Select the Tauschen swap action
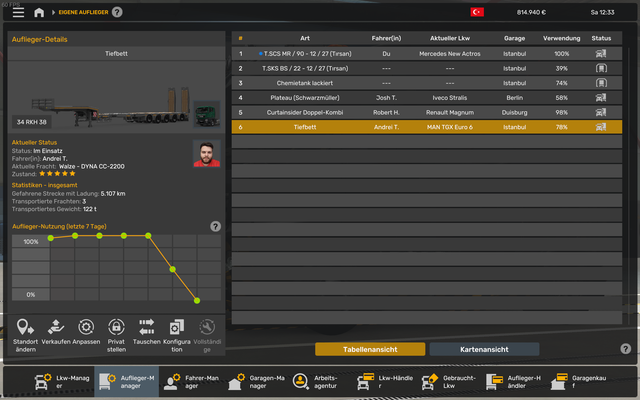Image resolution: width=640 pixels, height=400 pixels. click(147, 332)
